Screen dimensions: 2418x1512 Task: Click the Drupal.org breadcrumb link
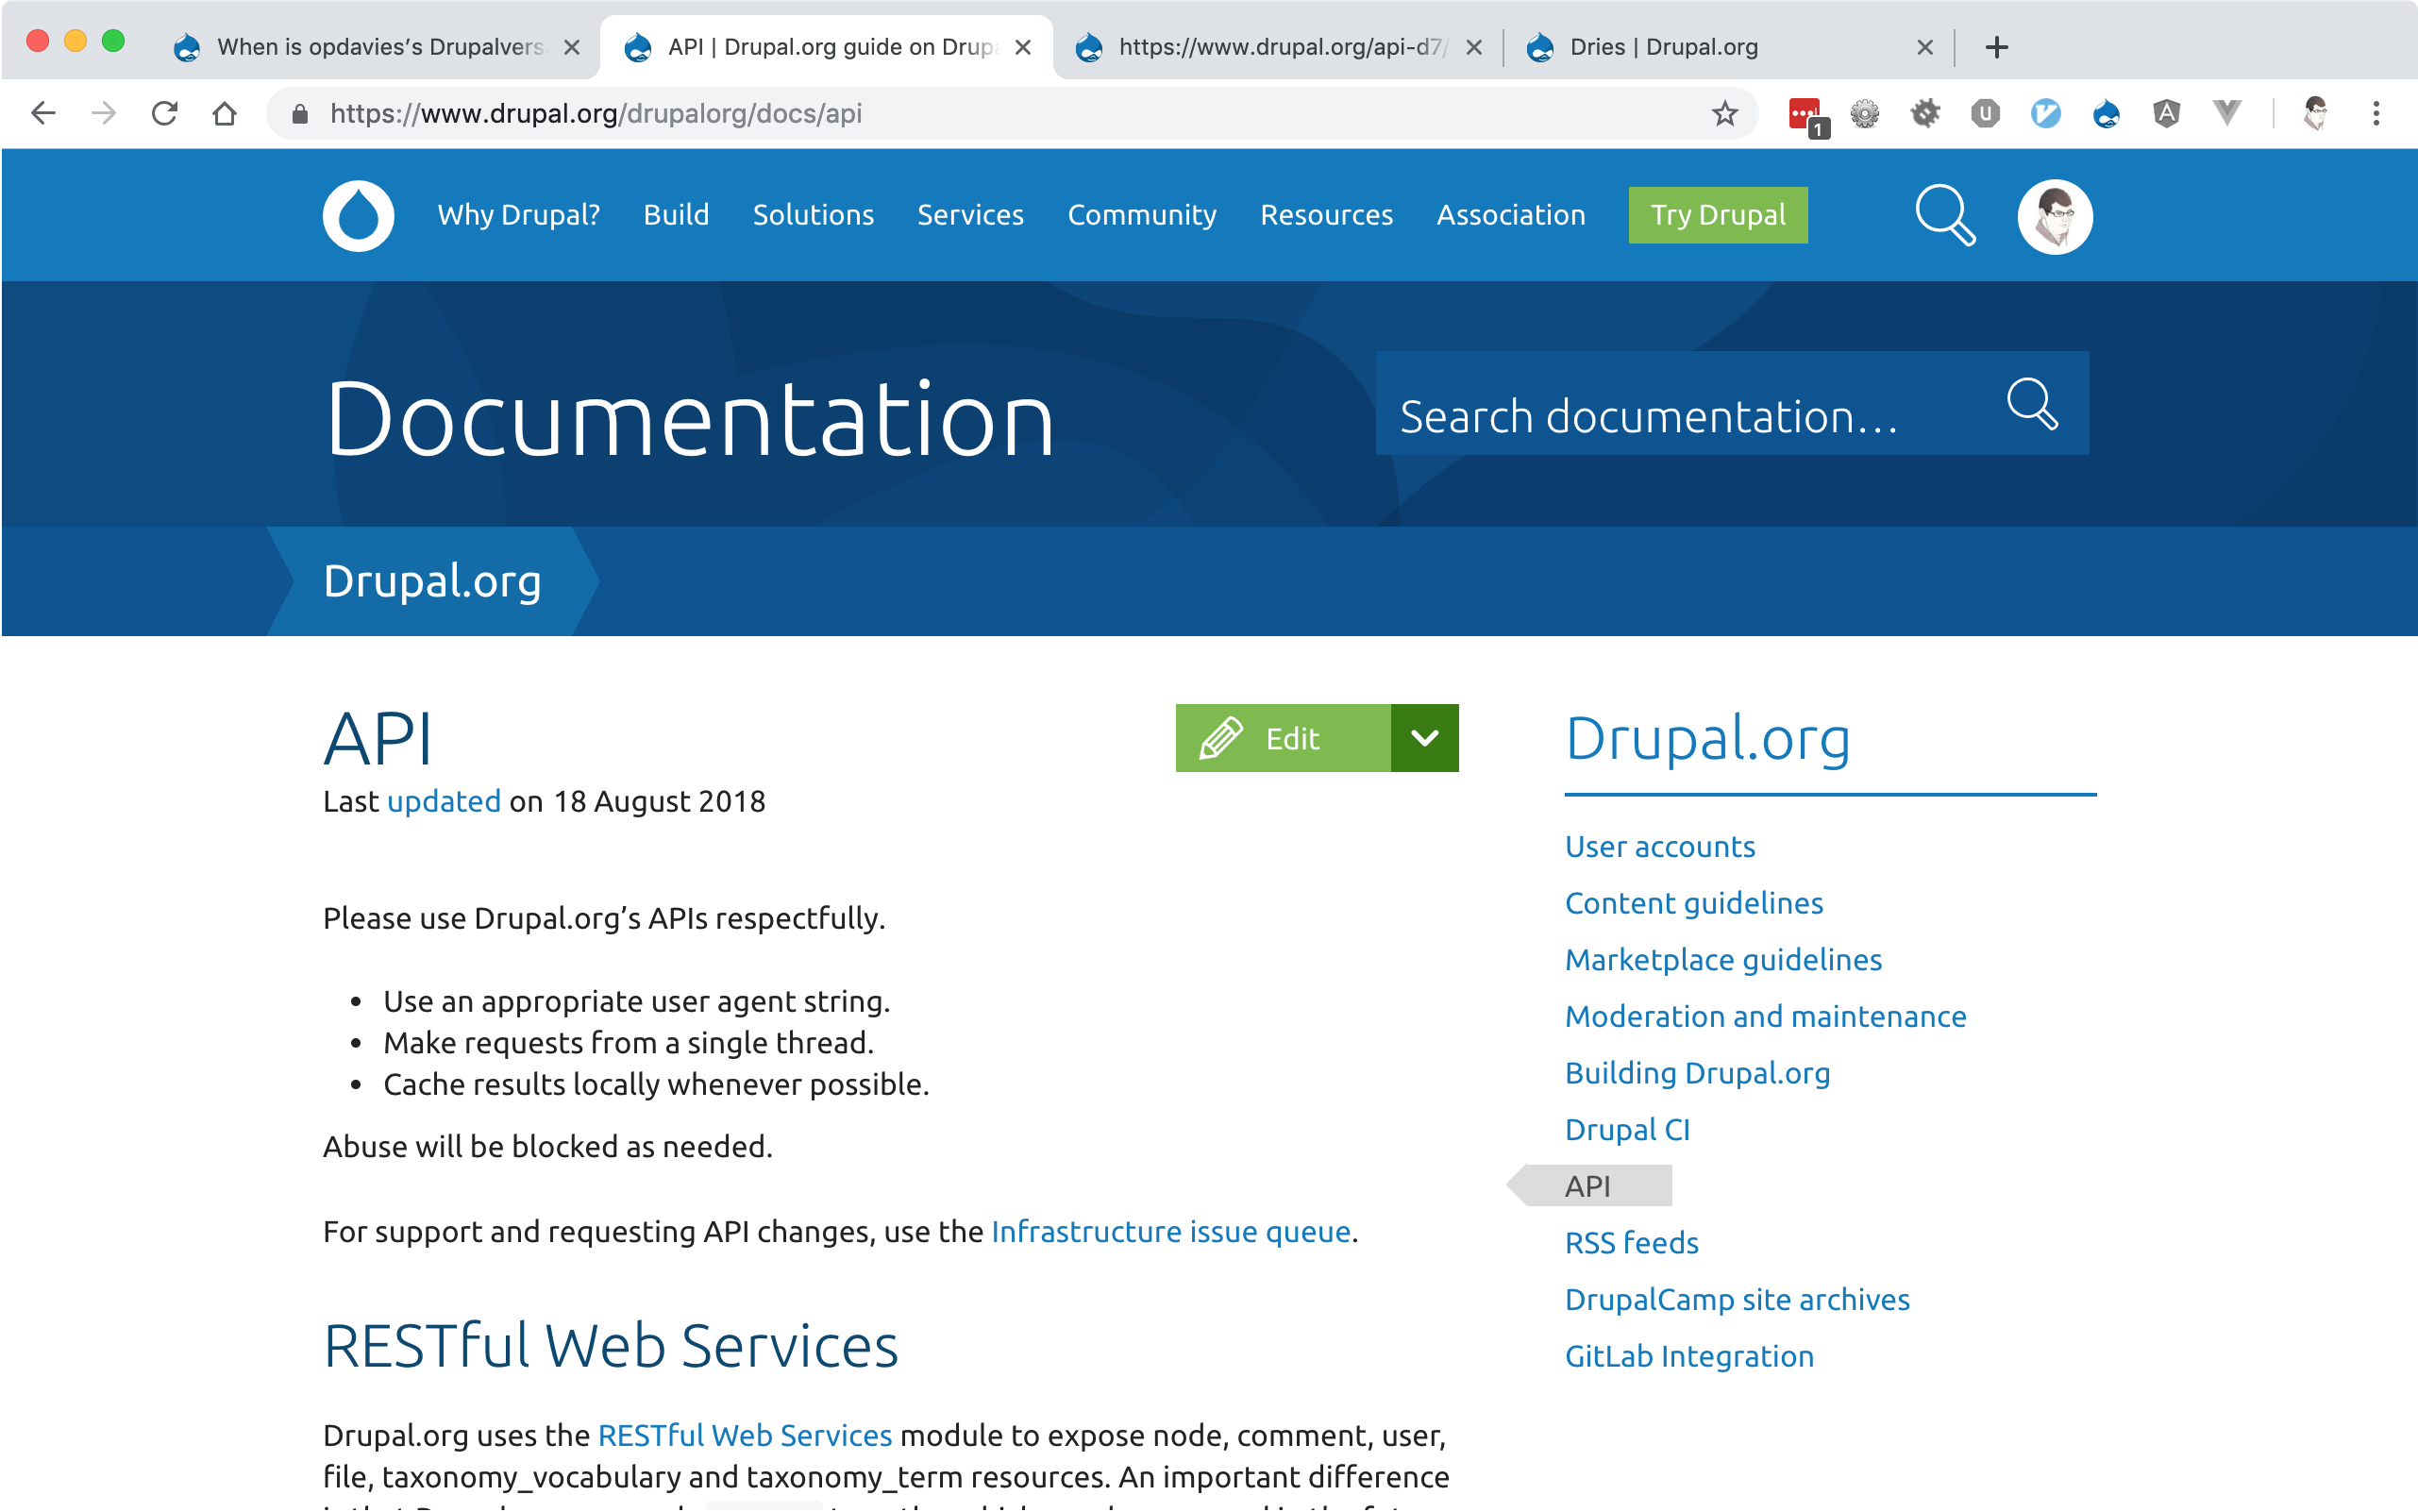432,581
